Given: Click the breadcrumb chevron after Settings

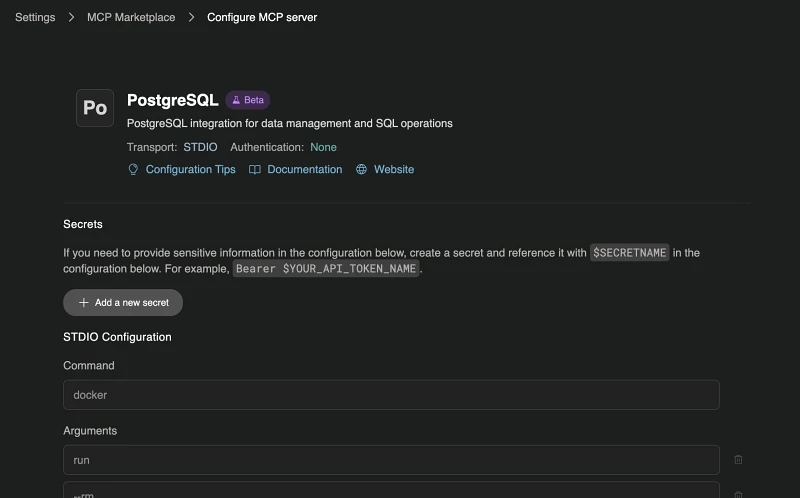Looking at the screenshot, I should (71, 17).
